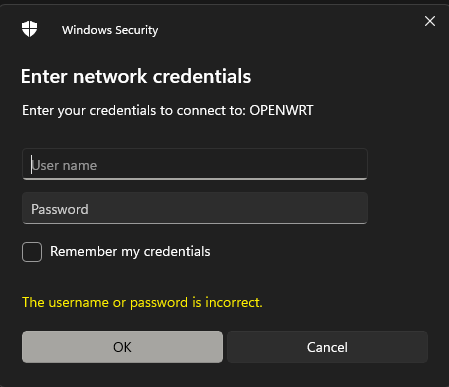Click the yellow incorrect password error message
Screen dimensions: 449x387
(142, 303)
